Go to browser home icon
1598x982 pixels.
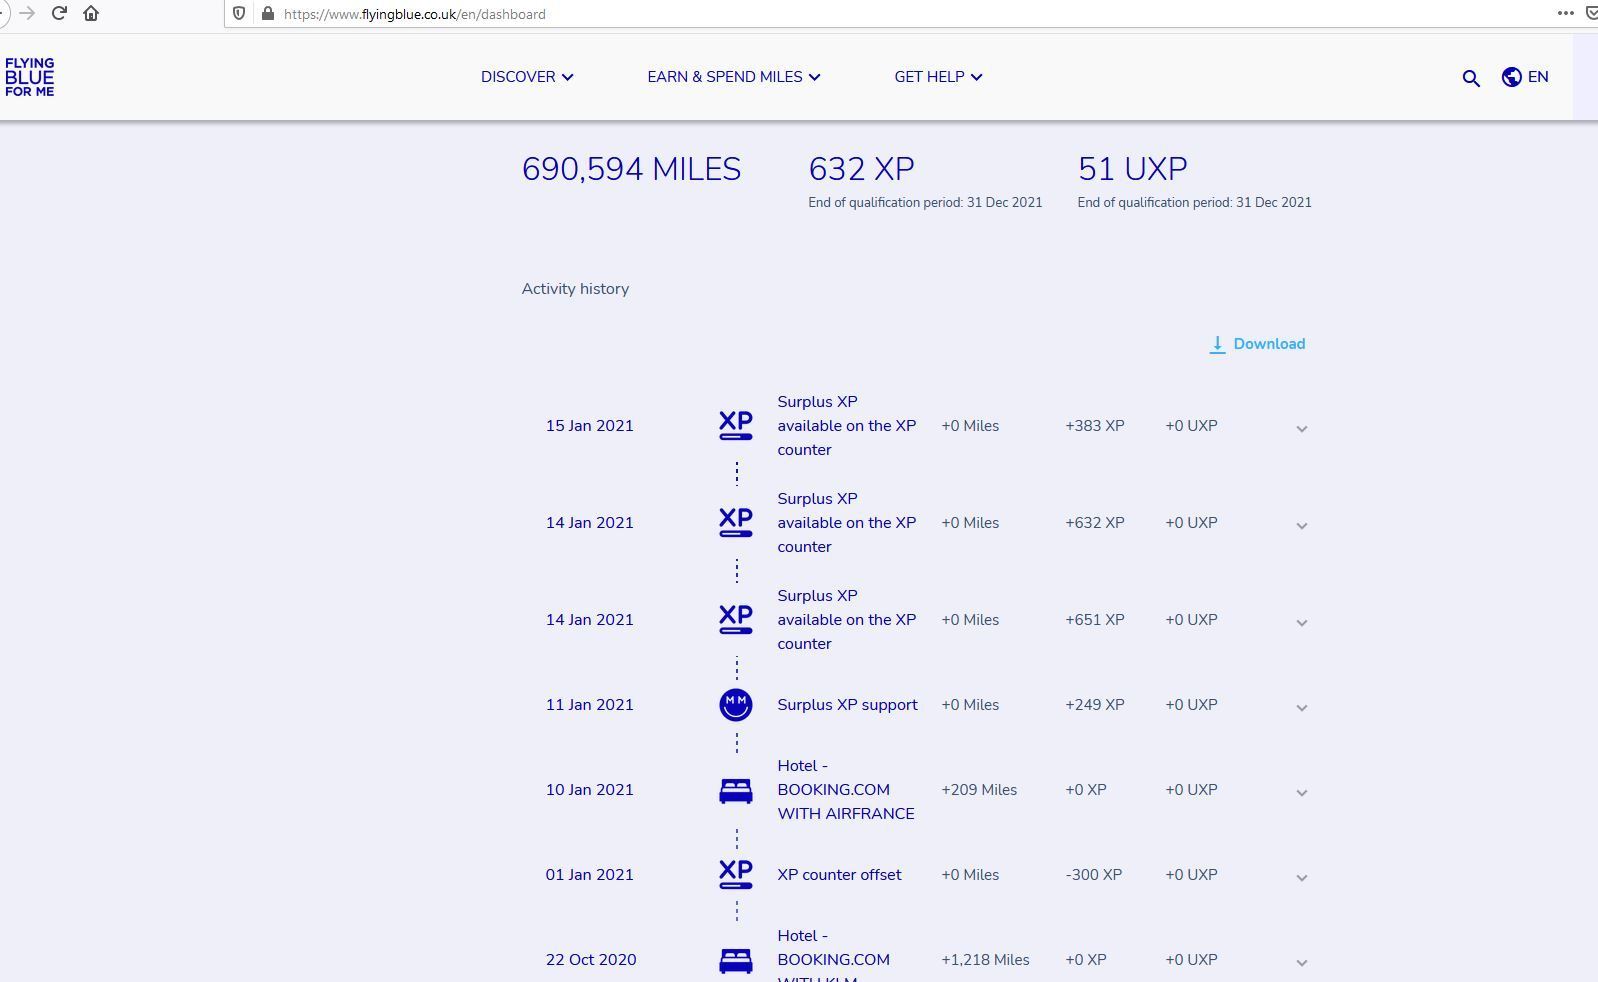91,13
